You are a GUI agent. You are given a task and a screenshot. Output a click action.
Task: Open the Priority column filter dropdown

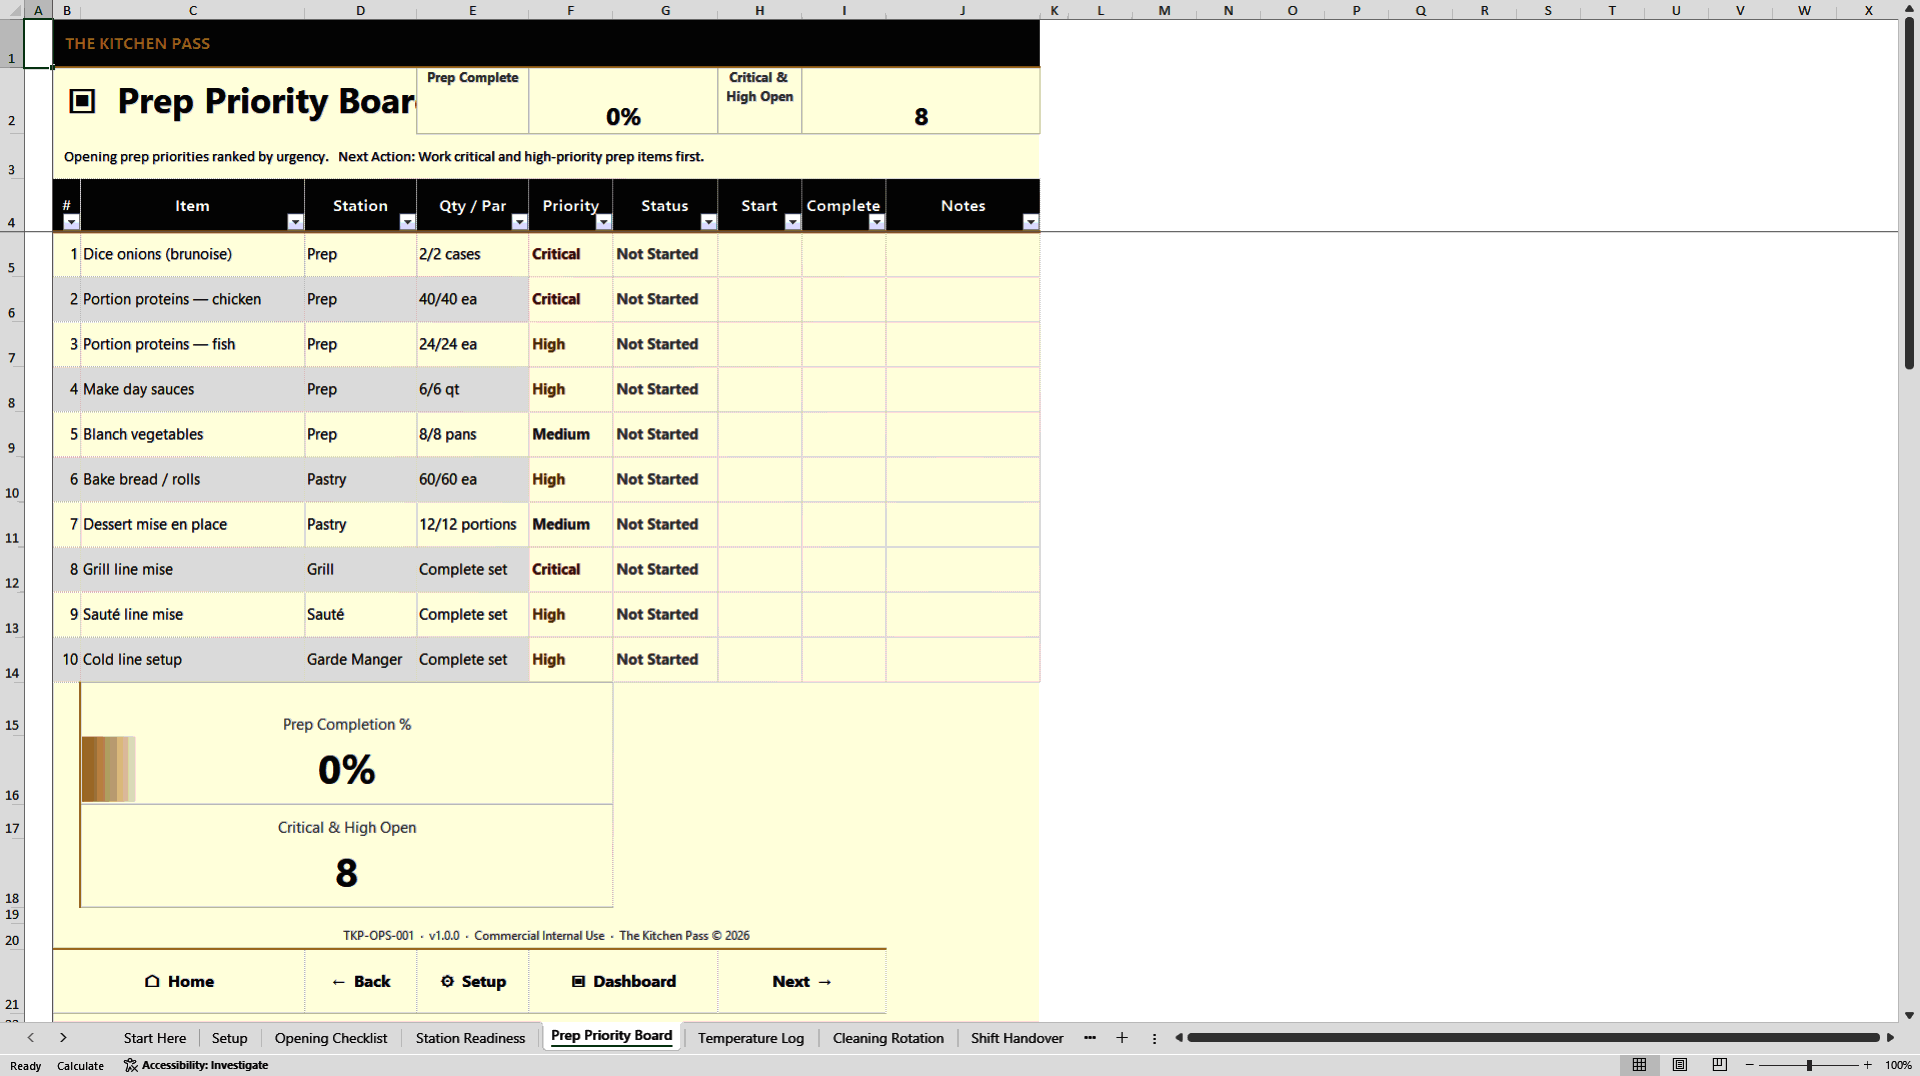click(603, 222)
